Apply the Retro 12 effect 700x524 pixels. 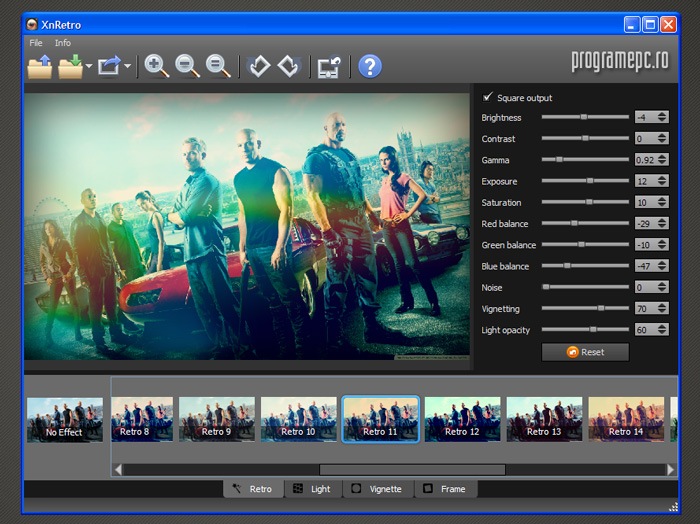462,420
